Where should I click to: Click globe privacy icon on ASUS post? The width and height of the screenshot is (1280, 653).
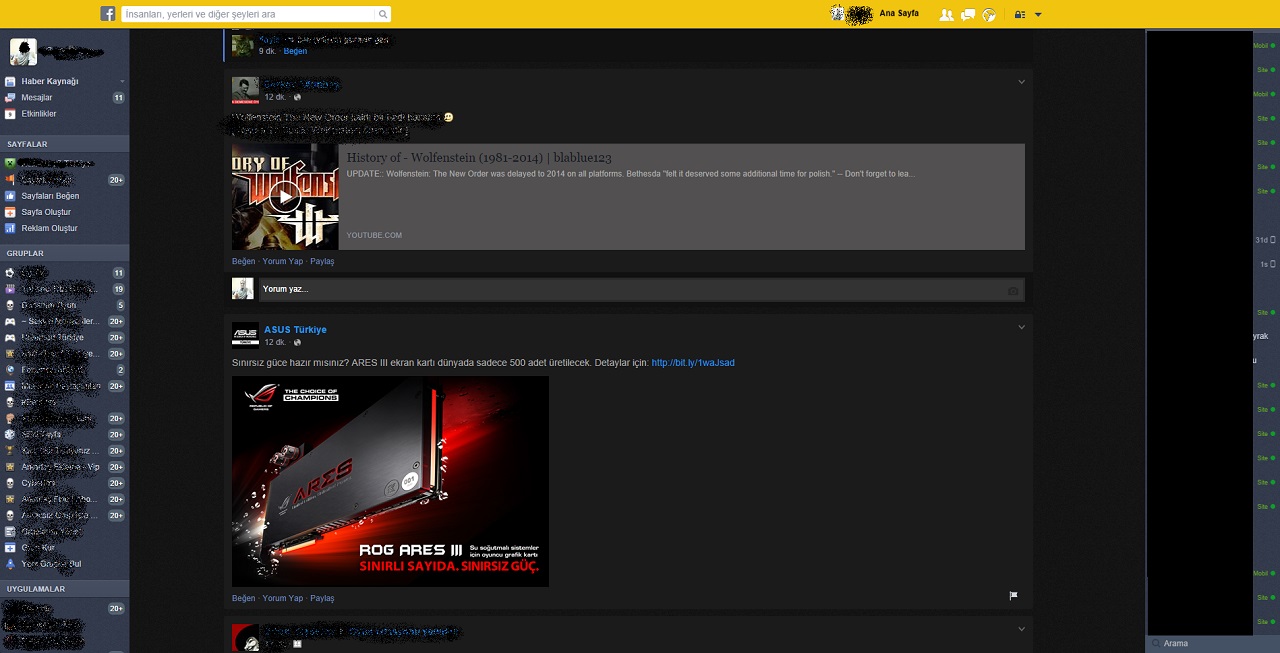tap(297, 343)
